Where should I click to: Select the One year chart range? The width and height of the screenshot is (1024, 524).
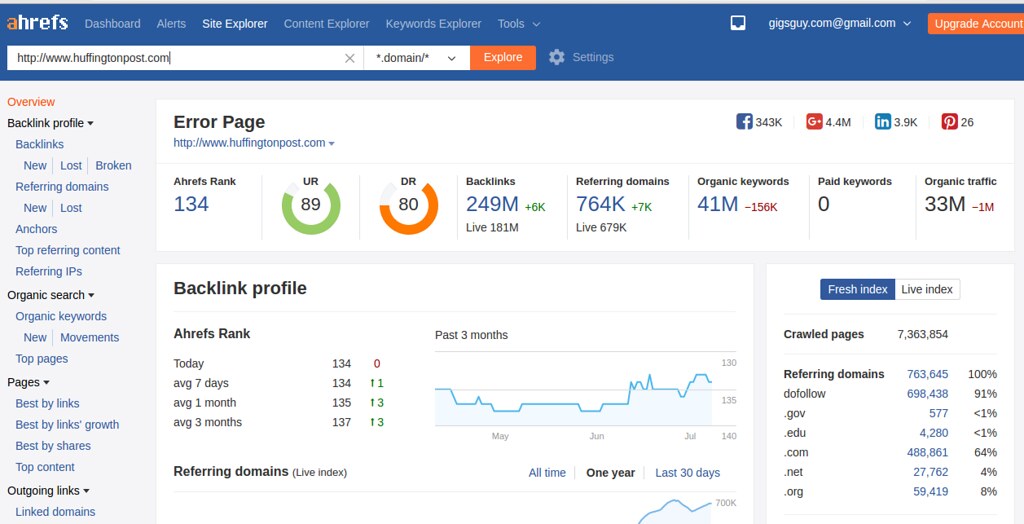tap(610, 473)
